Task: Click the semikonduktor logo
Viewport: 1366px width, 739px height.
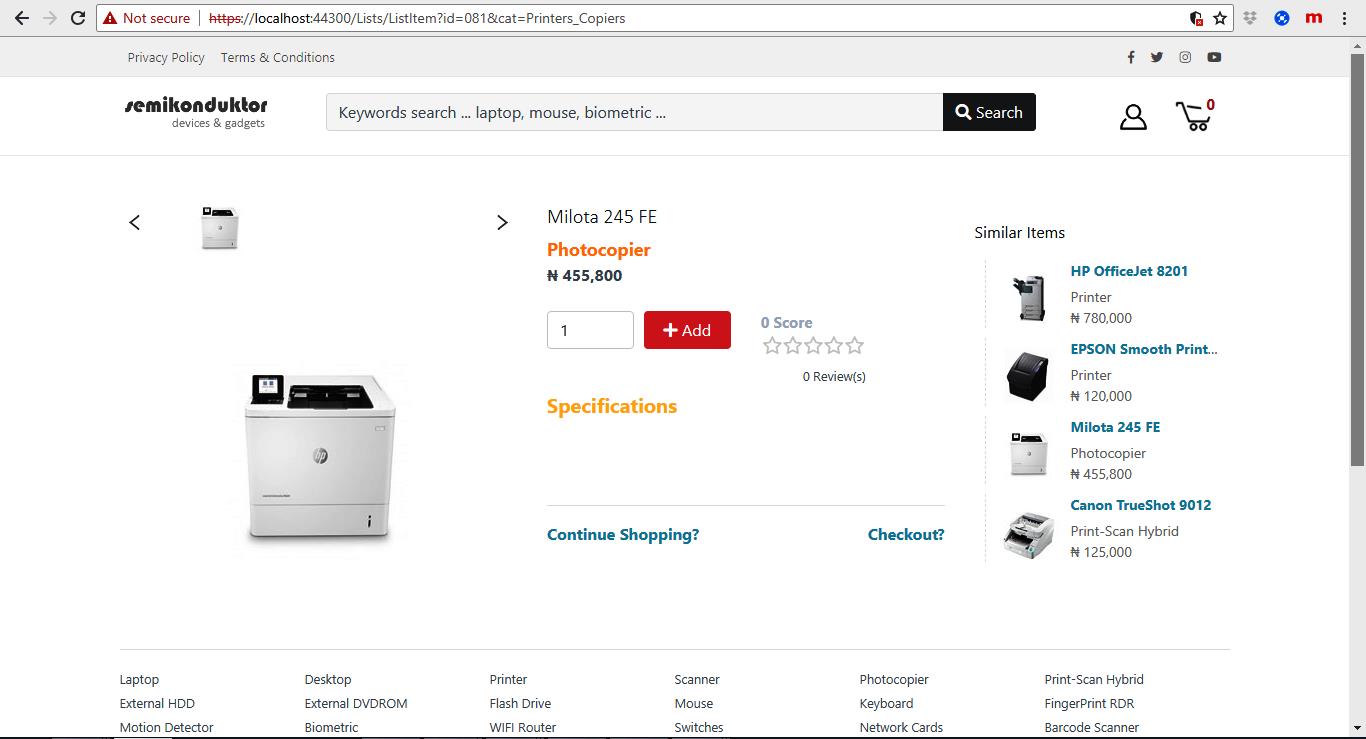Action: 196,112
